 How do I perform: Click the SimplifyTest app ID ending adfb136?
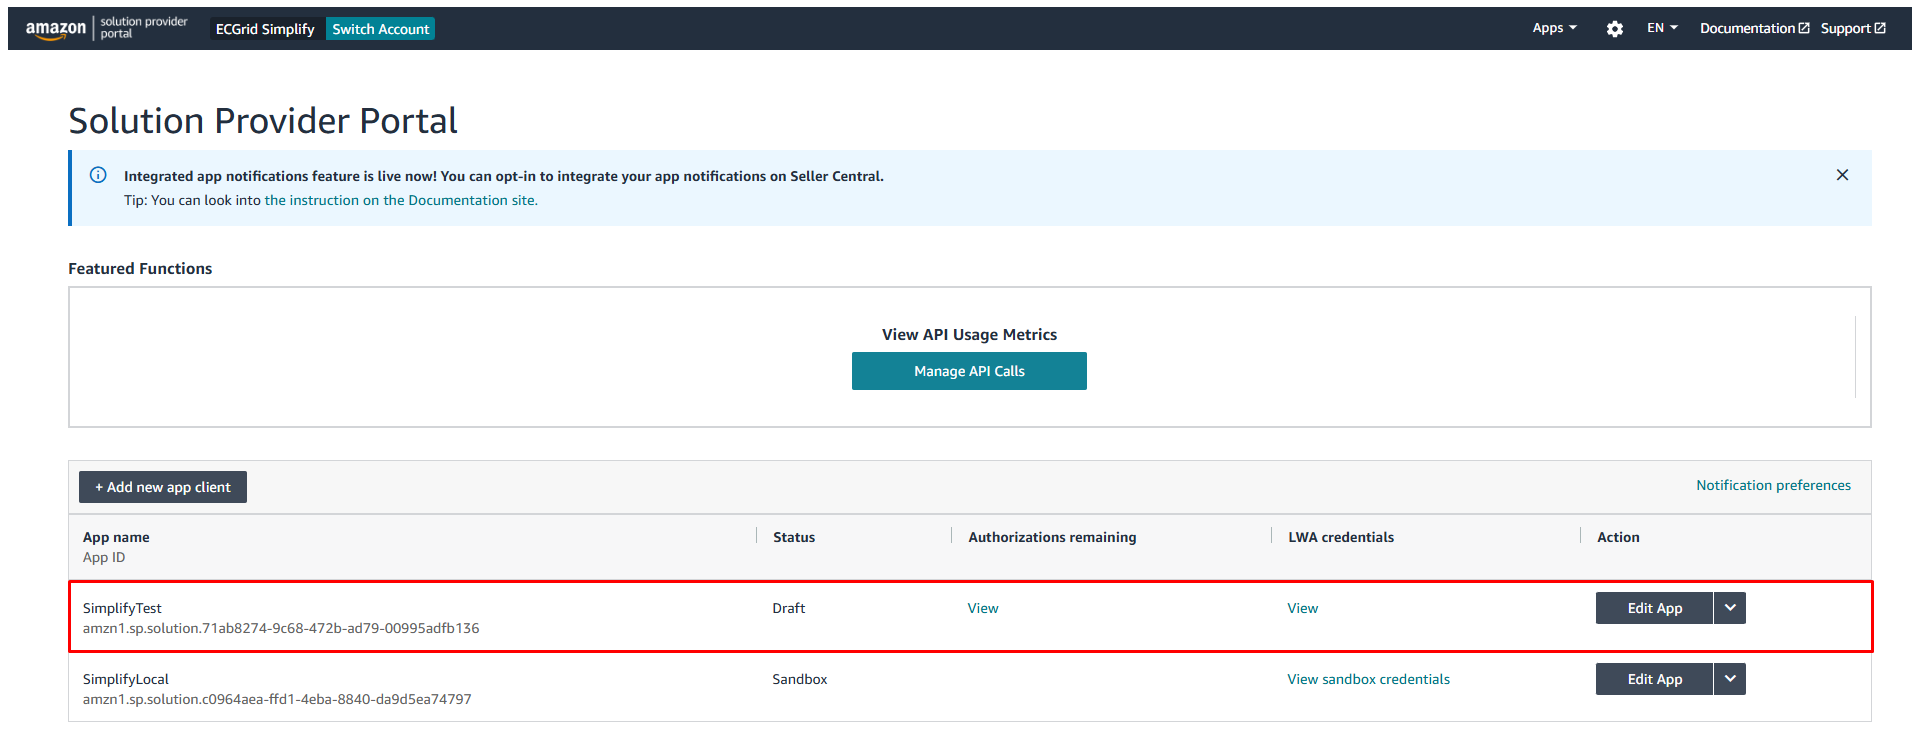pyautogui.click(x=281, y=628)
